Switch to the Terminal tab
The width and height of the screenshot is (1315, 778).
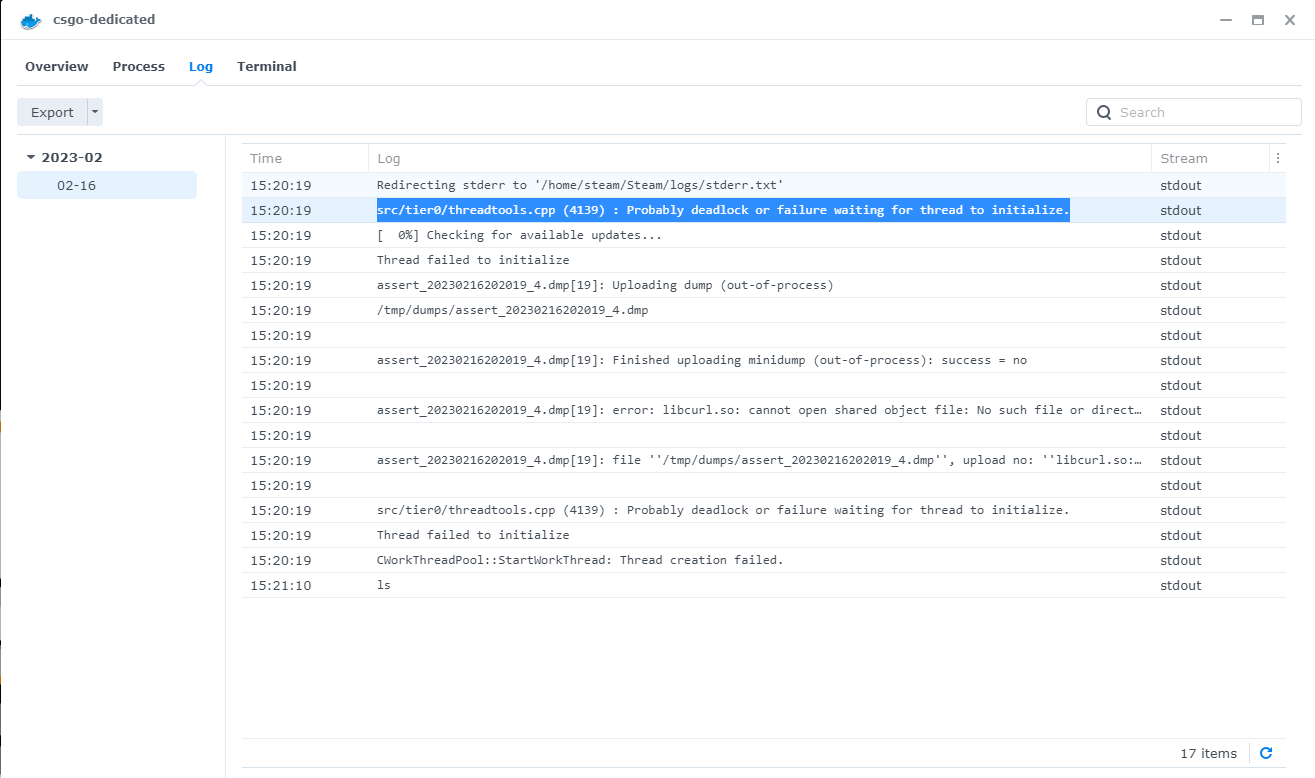click(x=266, y=66)
